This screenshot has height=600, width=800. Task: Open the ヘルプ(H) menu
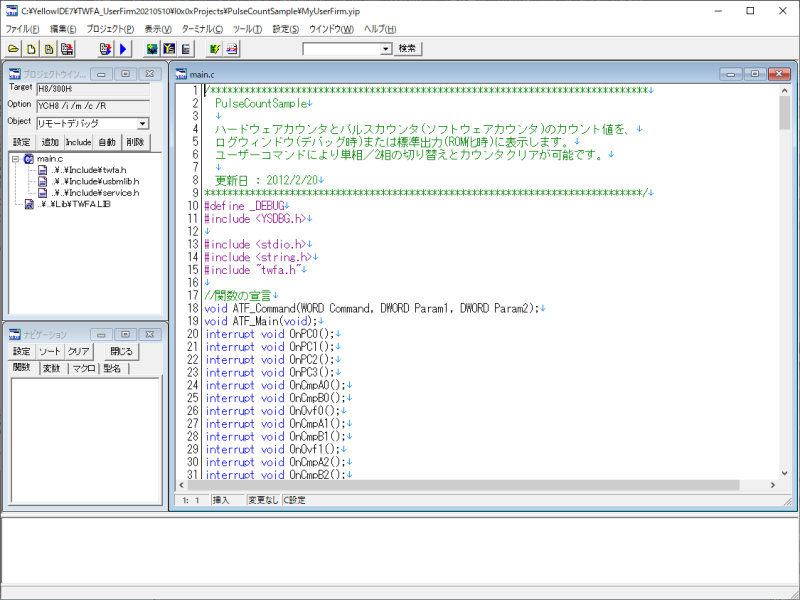[x=380, y=29]
